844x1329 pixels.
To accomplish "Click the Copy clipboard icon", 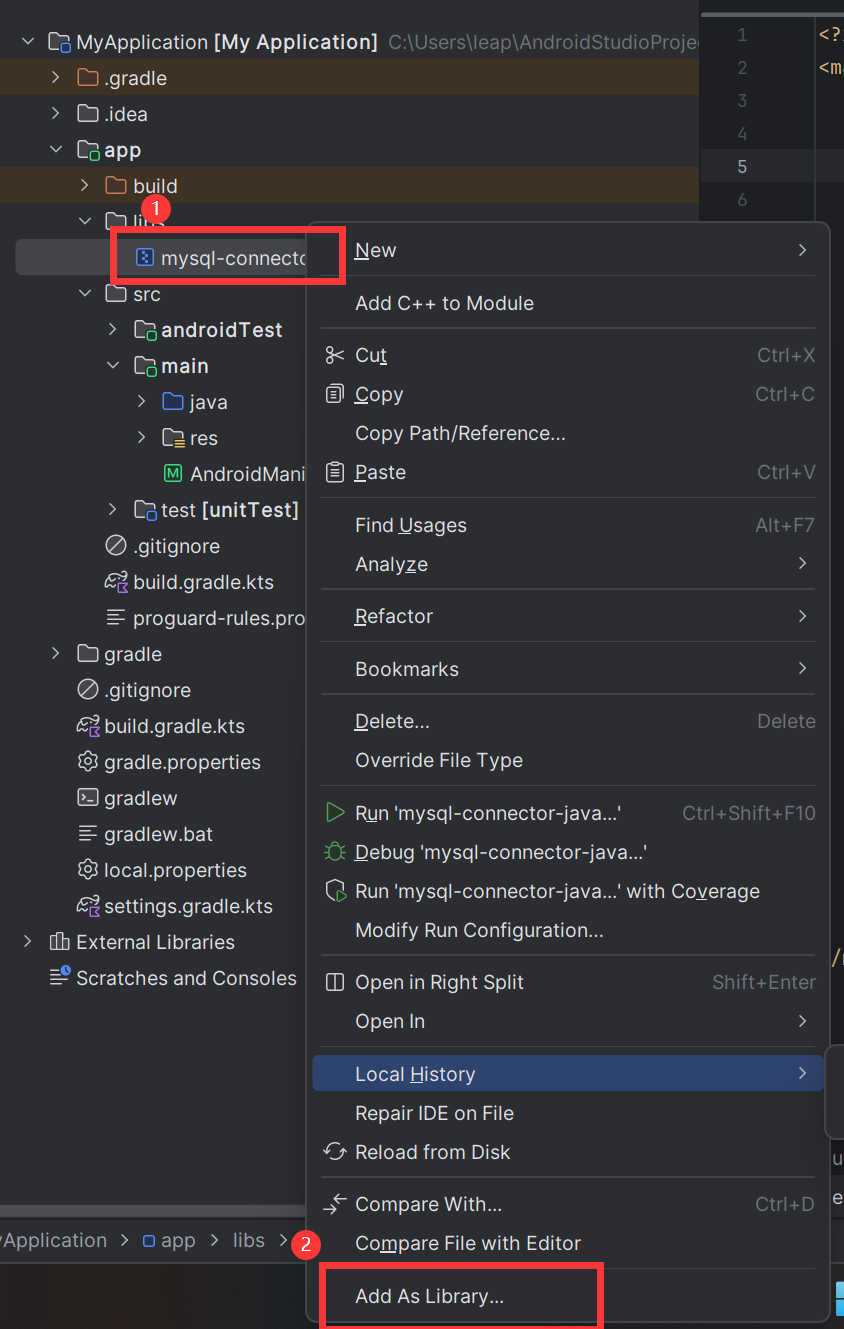I will (x=335, y=394).
